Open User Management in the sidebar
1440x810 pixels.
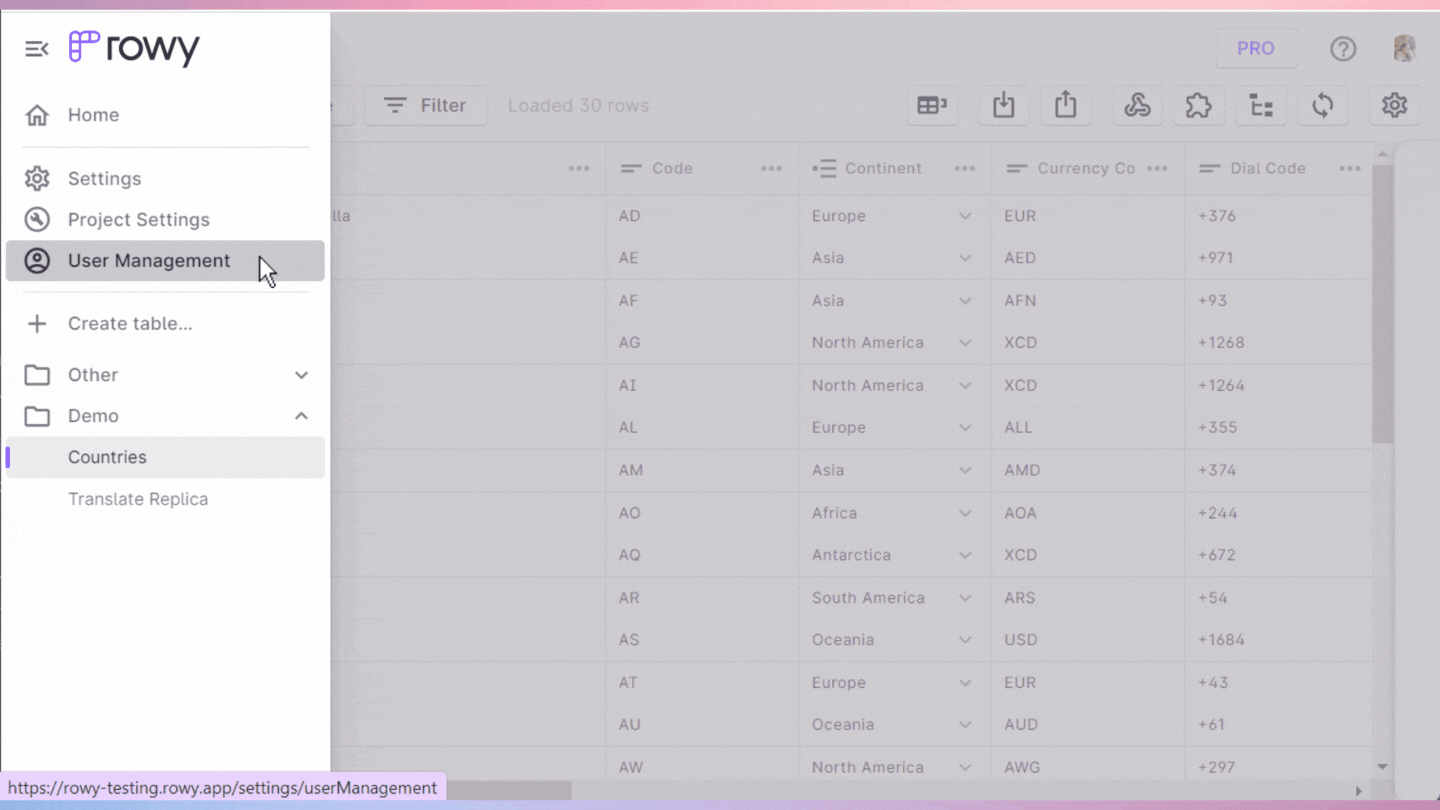click(x=149, y=261)
